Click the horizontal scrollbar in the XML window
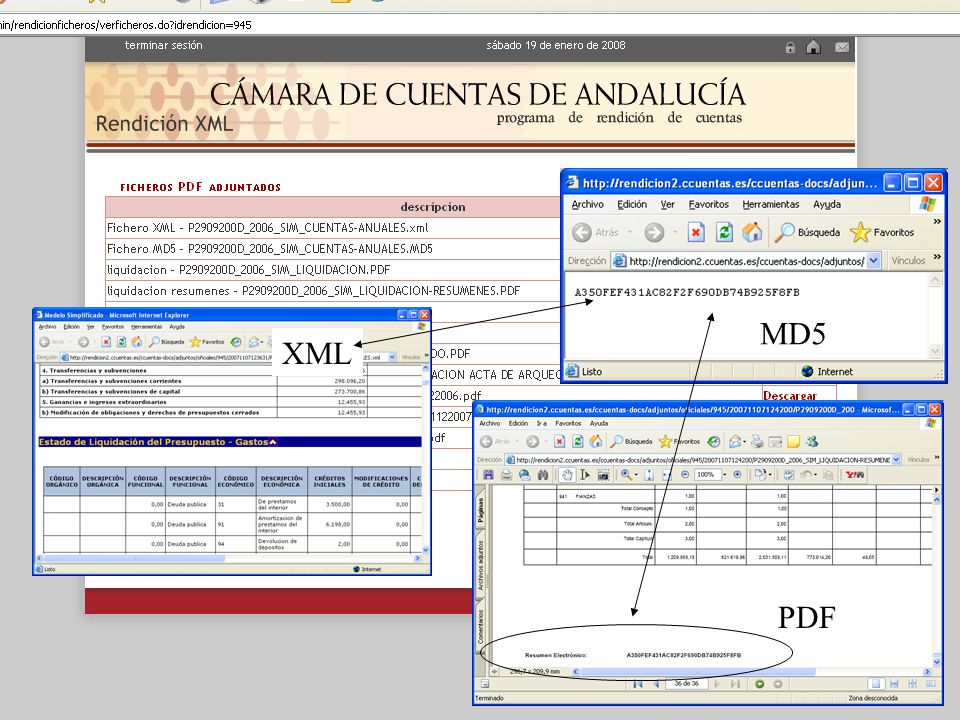Screen dimensions: 960x720 [229, 558]
